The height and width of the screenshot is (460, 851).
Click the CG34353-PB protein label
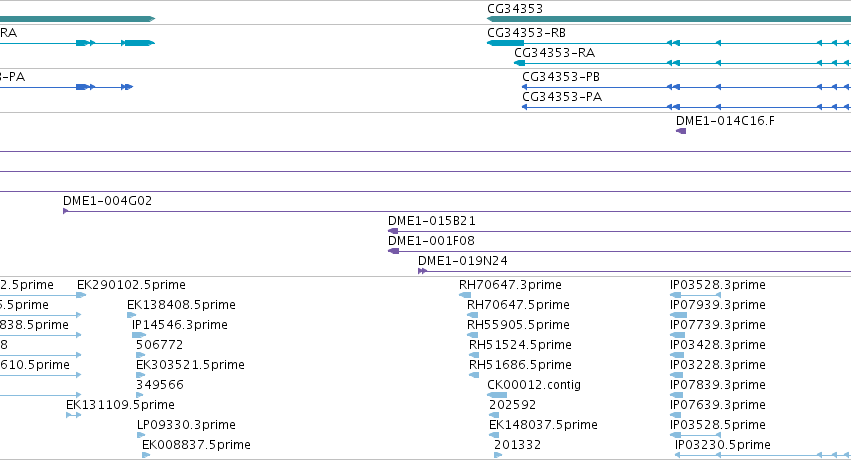coord(561,76)
